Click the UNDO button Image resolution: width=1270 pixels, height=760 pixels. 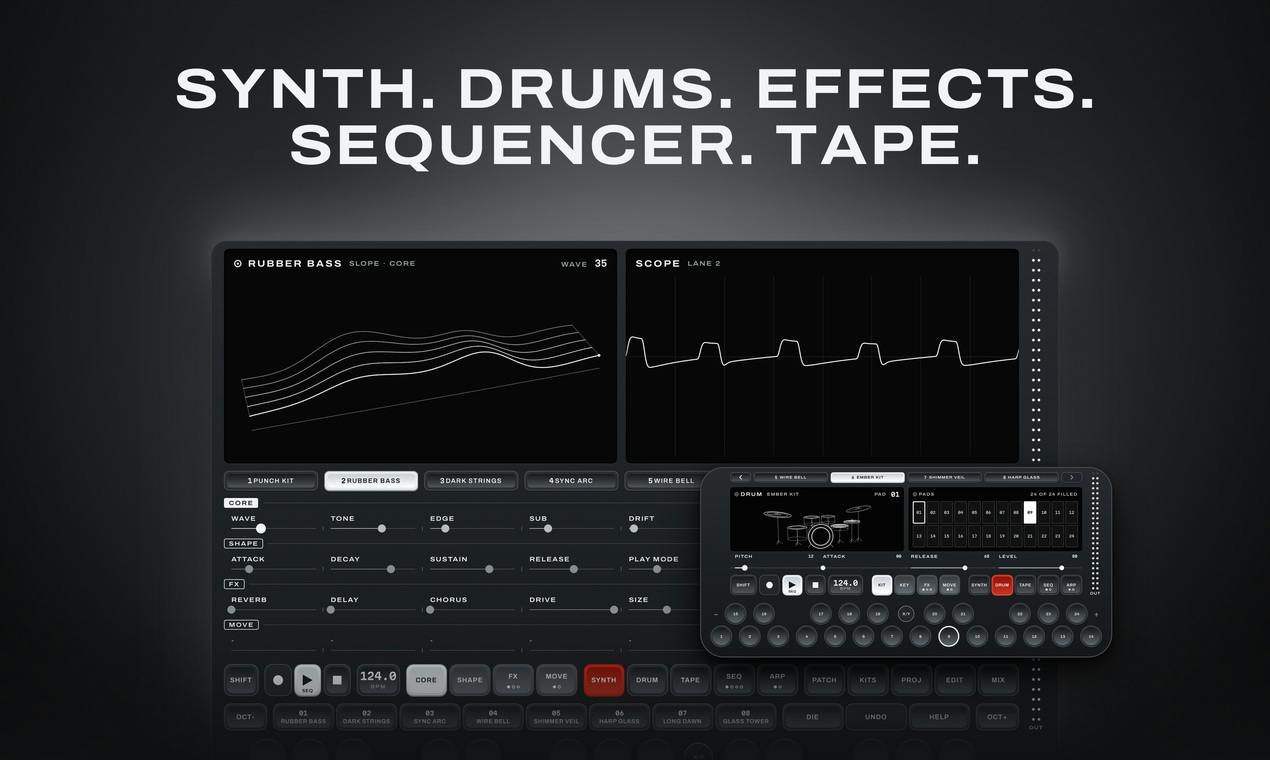[876, 717]
